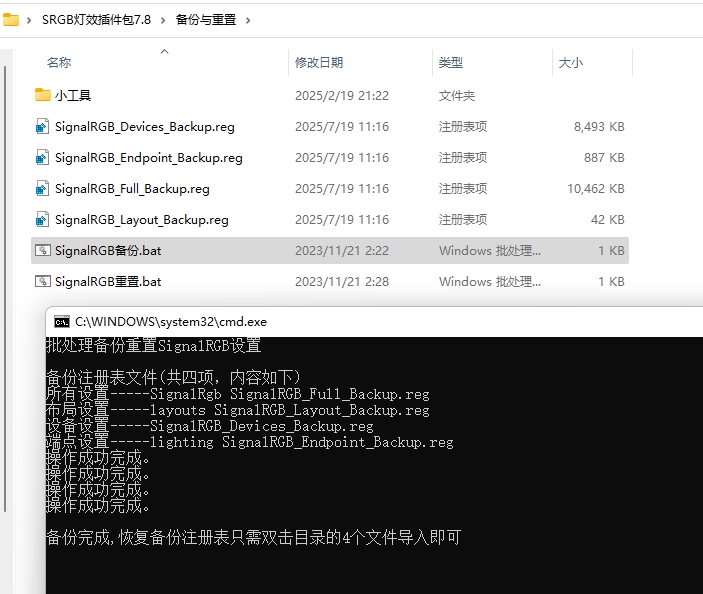Select the SignalRGB_Devices_Backup.reg file icon

point(42,126)
